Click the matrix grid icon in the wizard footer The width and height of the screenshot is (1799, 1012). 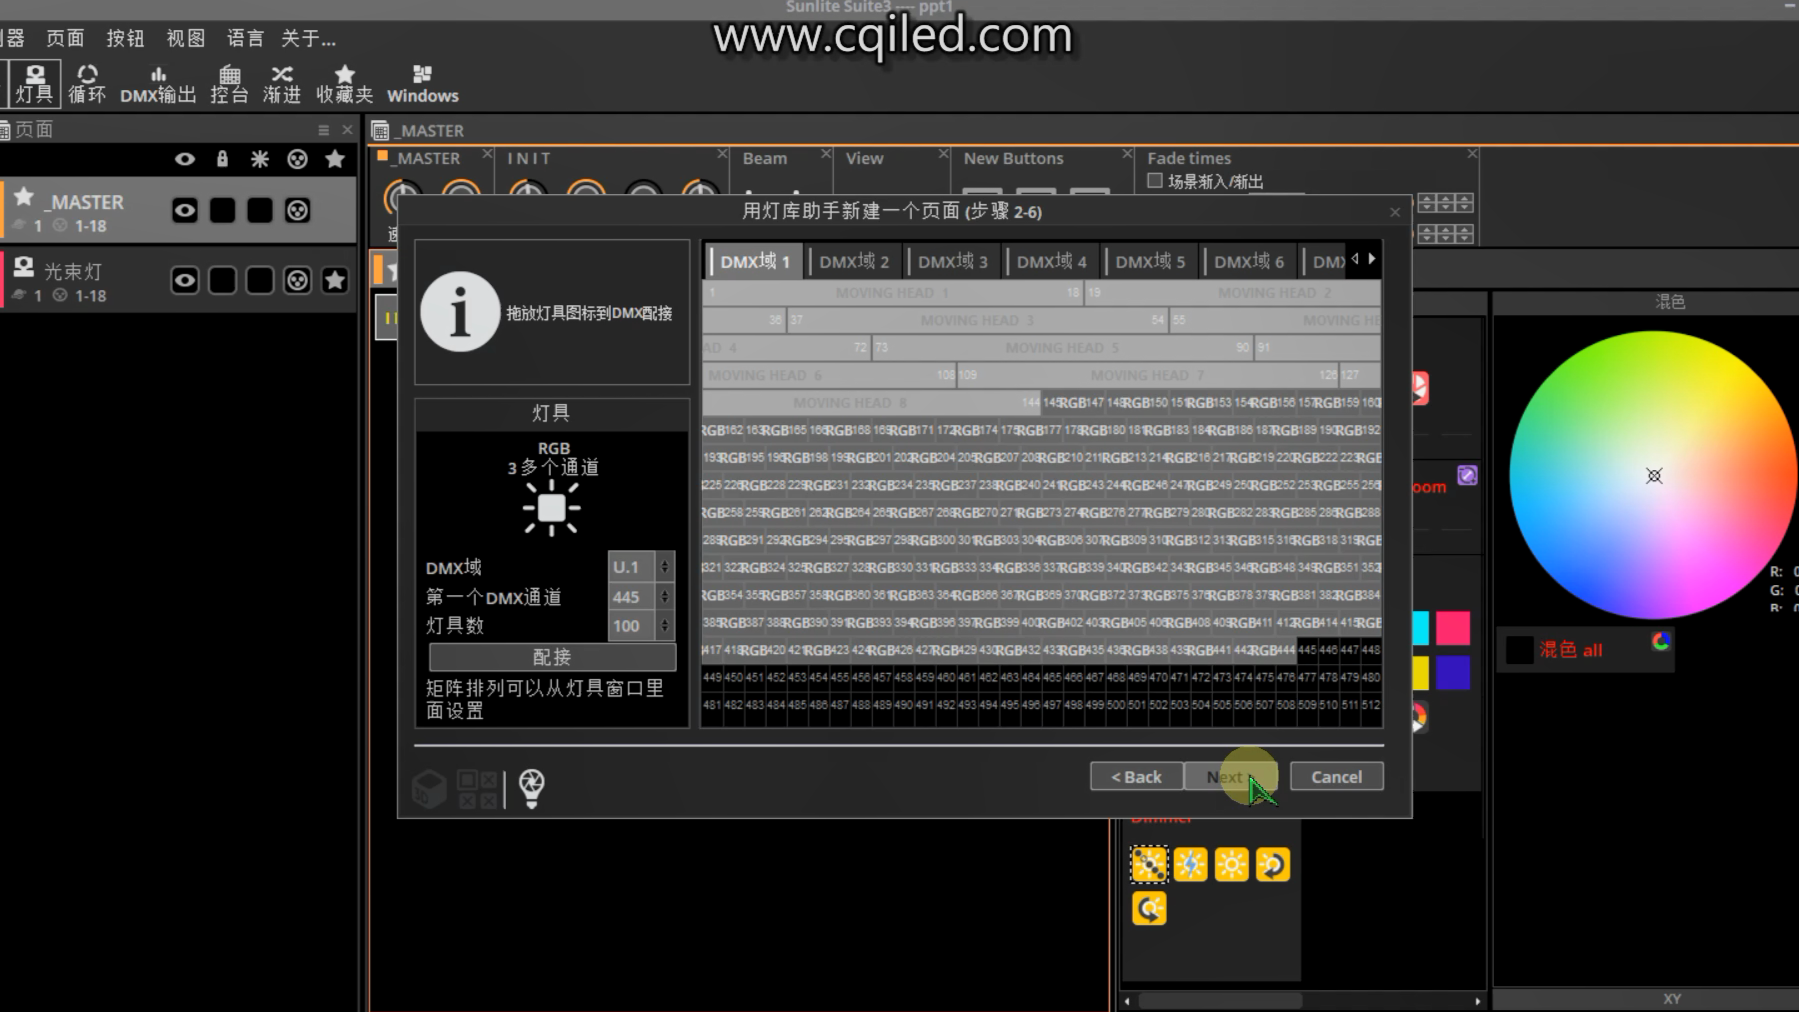click(477, 789)
